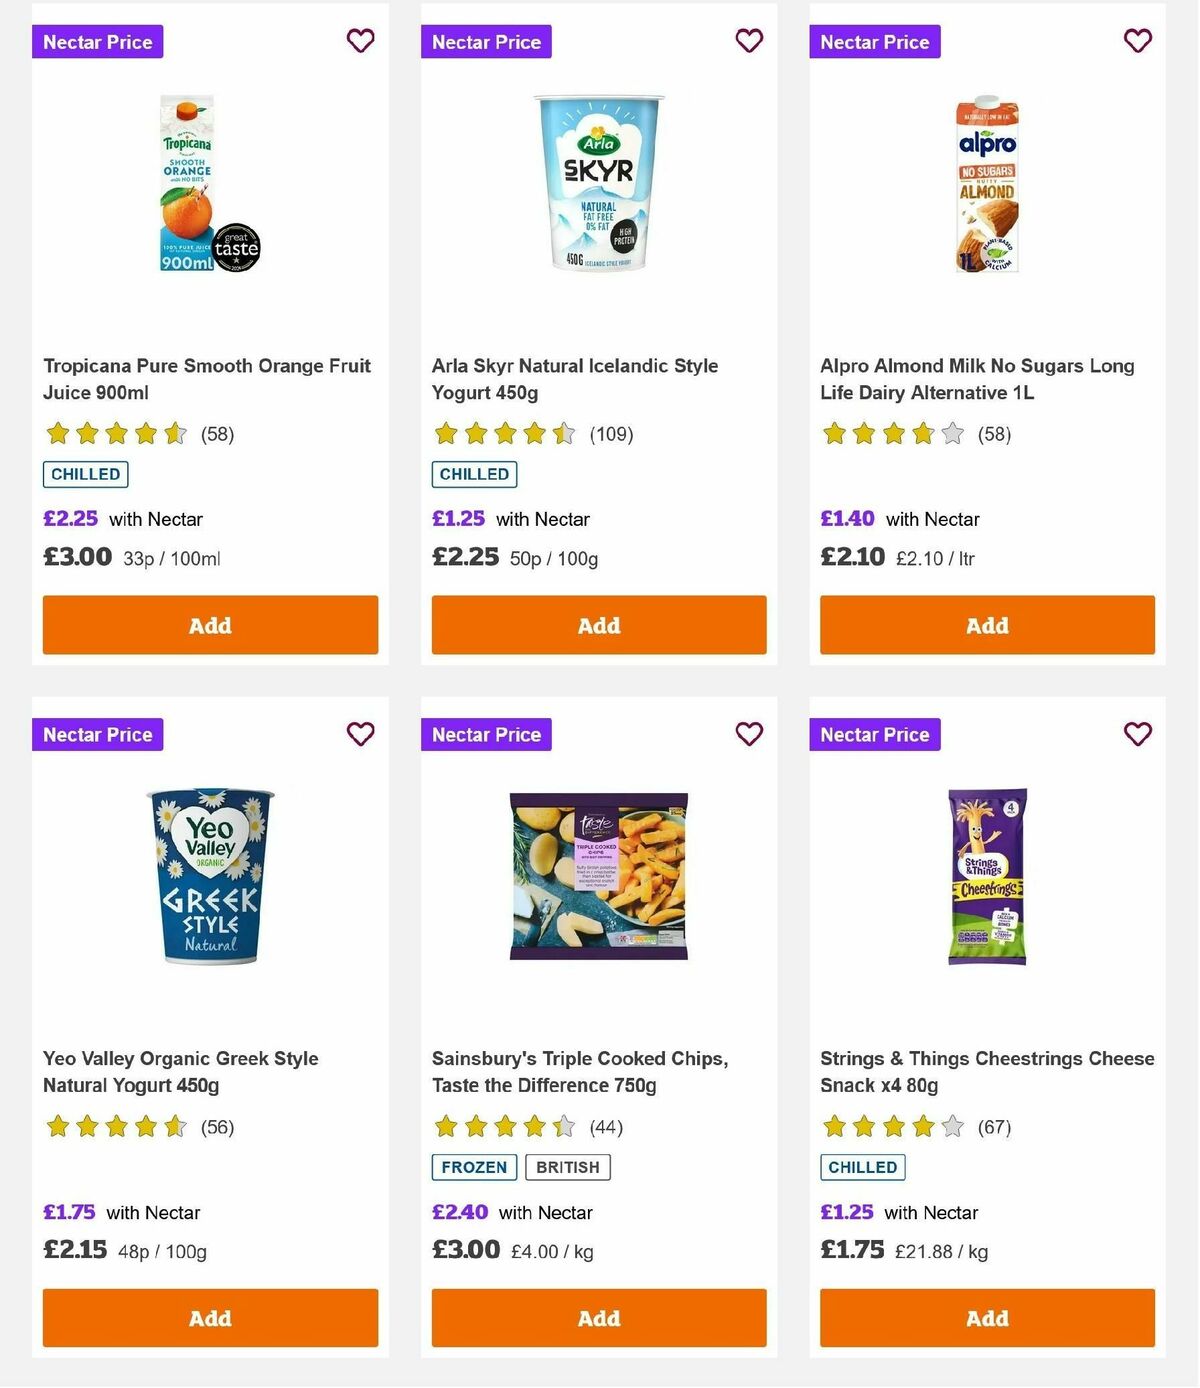Add Arla Skyr yogurt to basket
Viewport: 1200px width, 1388px height.
pyautogui.click(x=598, y=625)
